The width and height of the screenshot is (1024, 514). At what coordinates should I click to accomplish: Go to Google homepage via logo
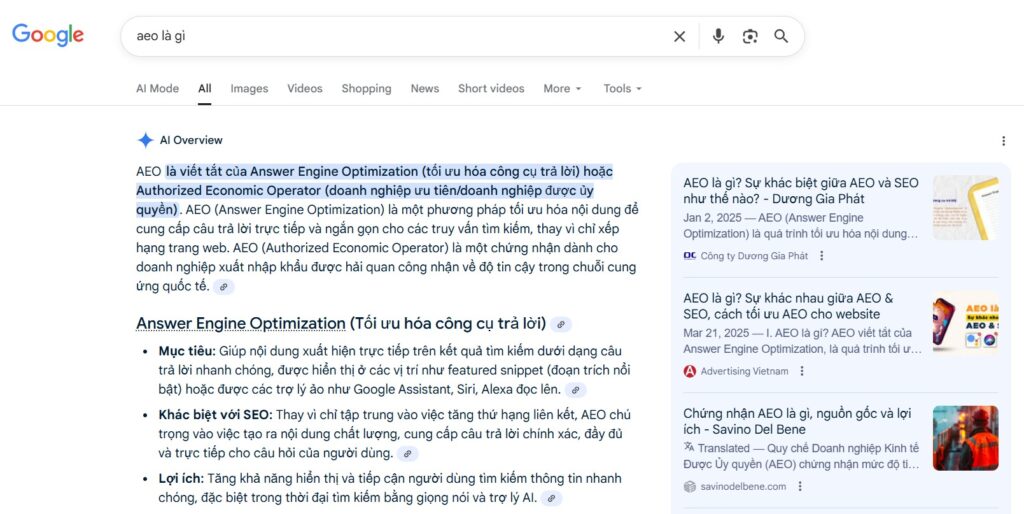(x=48, y=35)
